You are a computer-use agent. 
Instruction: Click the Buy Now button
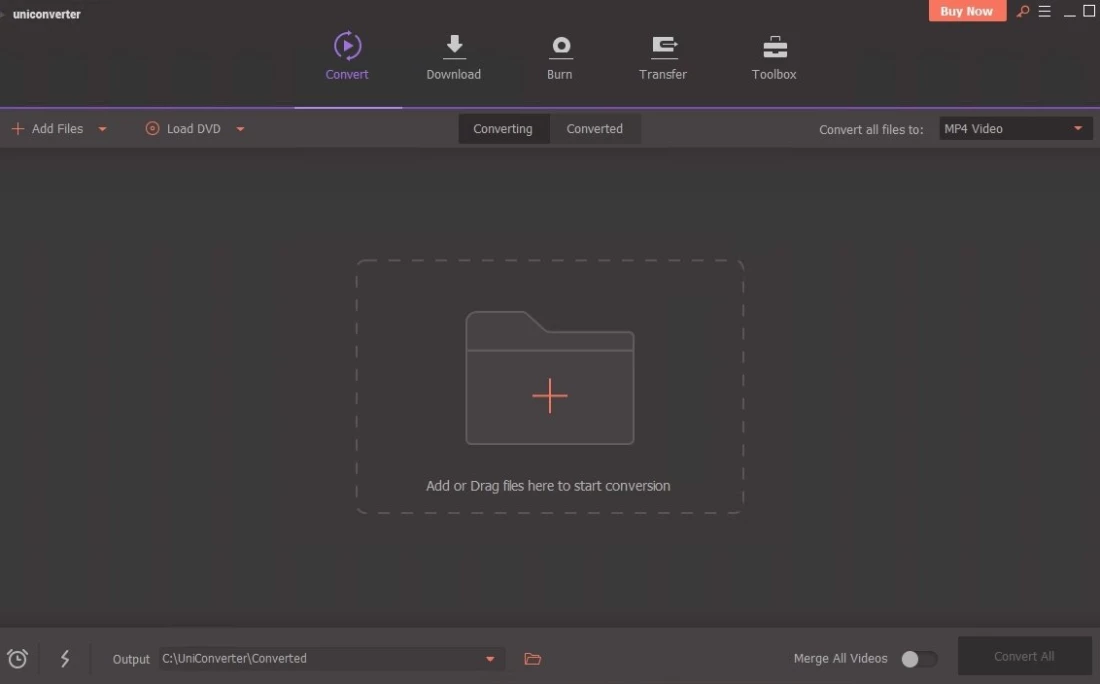(x=966, y=12)
